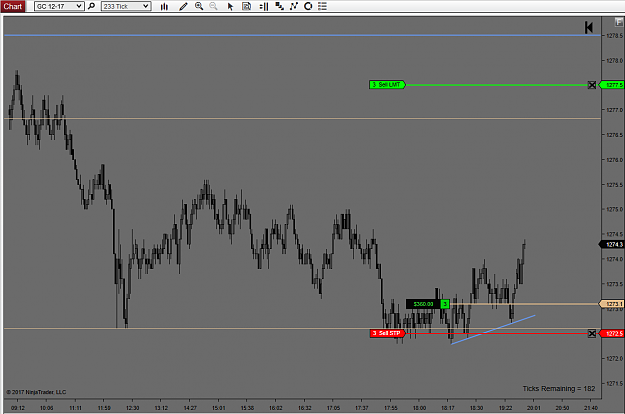Open the Chart menu button
Screen dimensions: 625x414
tap(13, 6)
